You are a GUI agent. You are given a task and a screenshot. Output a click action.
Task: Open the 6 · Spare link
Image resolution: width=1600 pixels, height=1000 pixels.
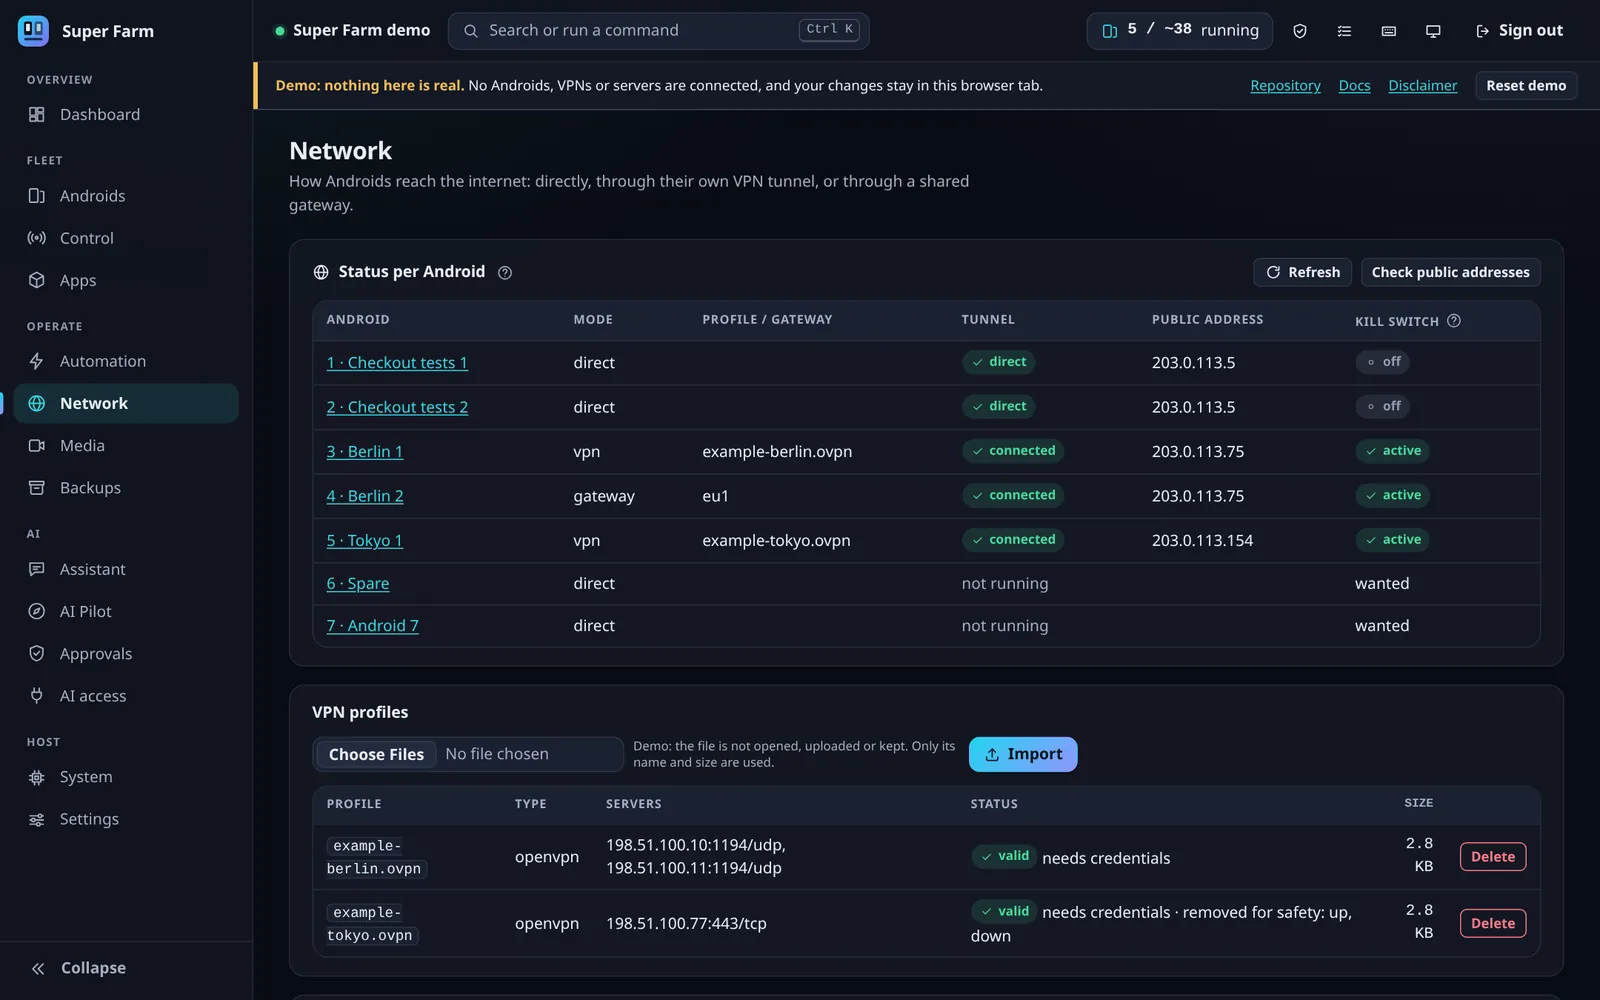click(x=358, y=584)
